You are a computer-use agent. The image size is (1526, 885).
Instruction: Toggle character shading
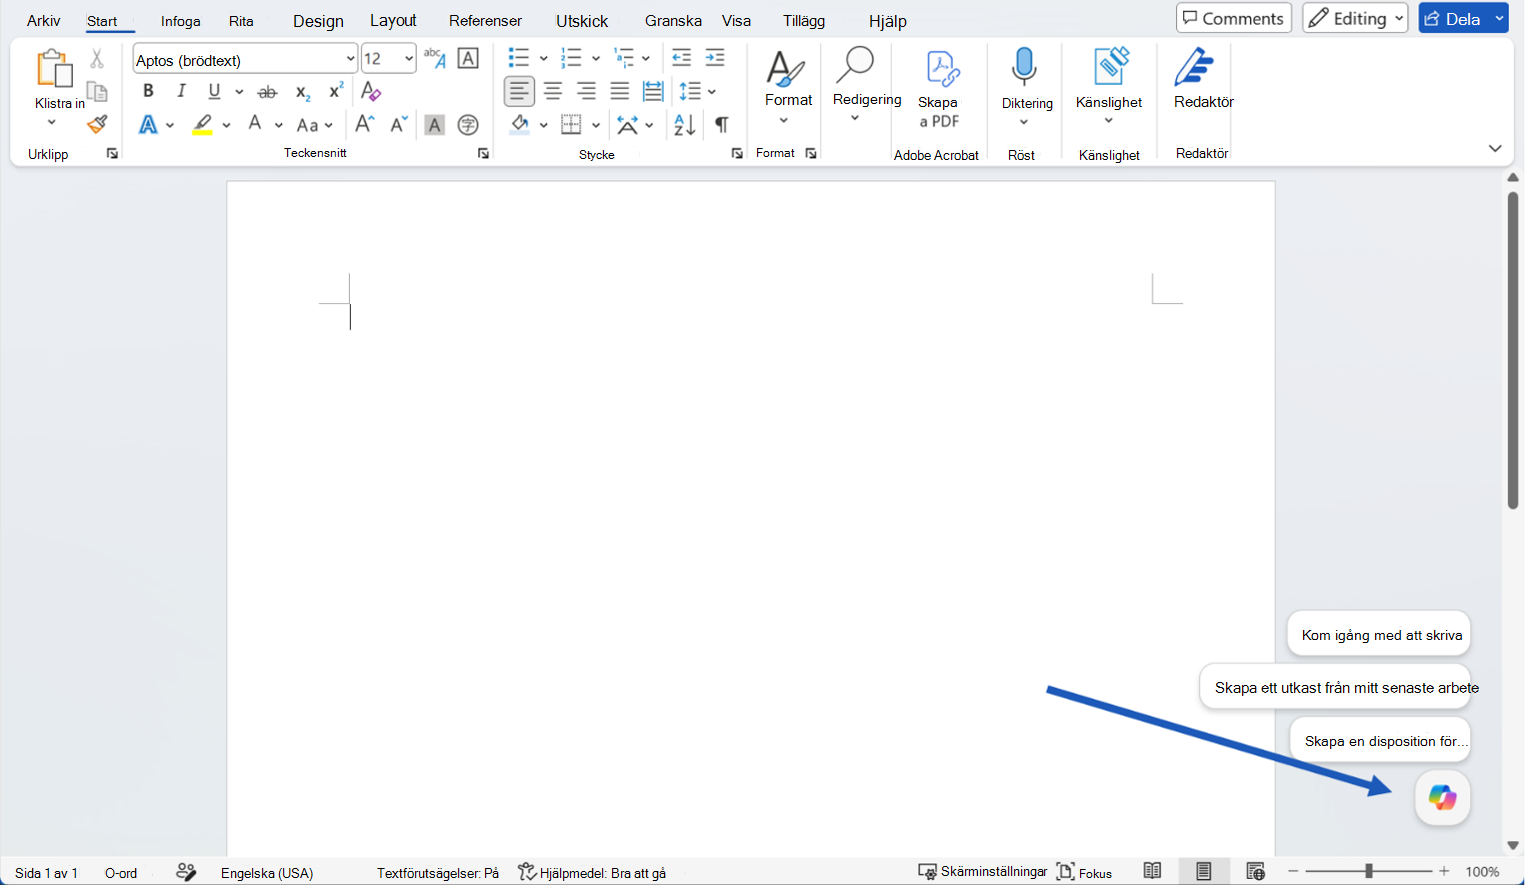(x=434, y=125)
